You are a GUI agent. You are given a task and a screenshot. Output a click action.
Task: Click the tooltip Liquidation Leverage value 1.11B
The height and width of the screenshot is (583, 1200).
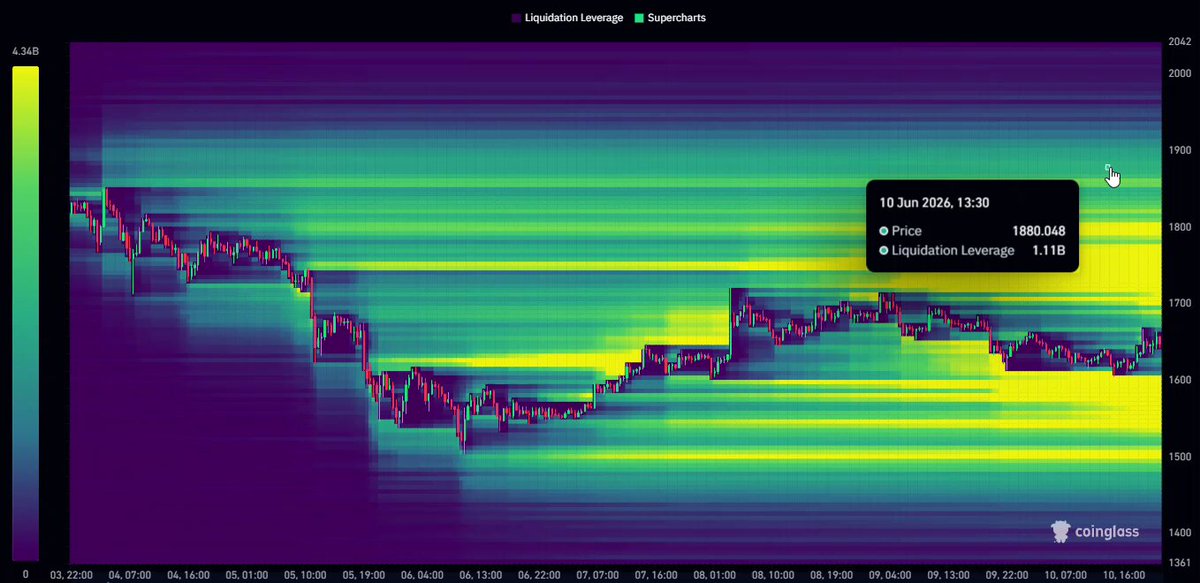point(1051,251)
